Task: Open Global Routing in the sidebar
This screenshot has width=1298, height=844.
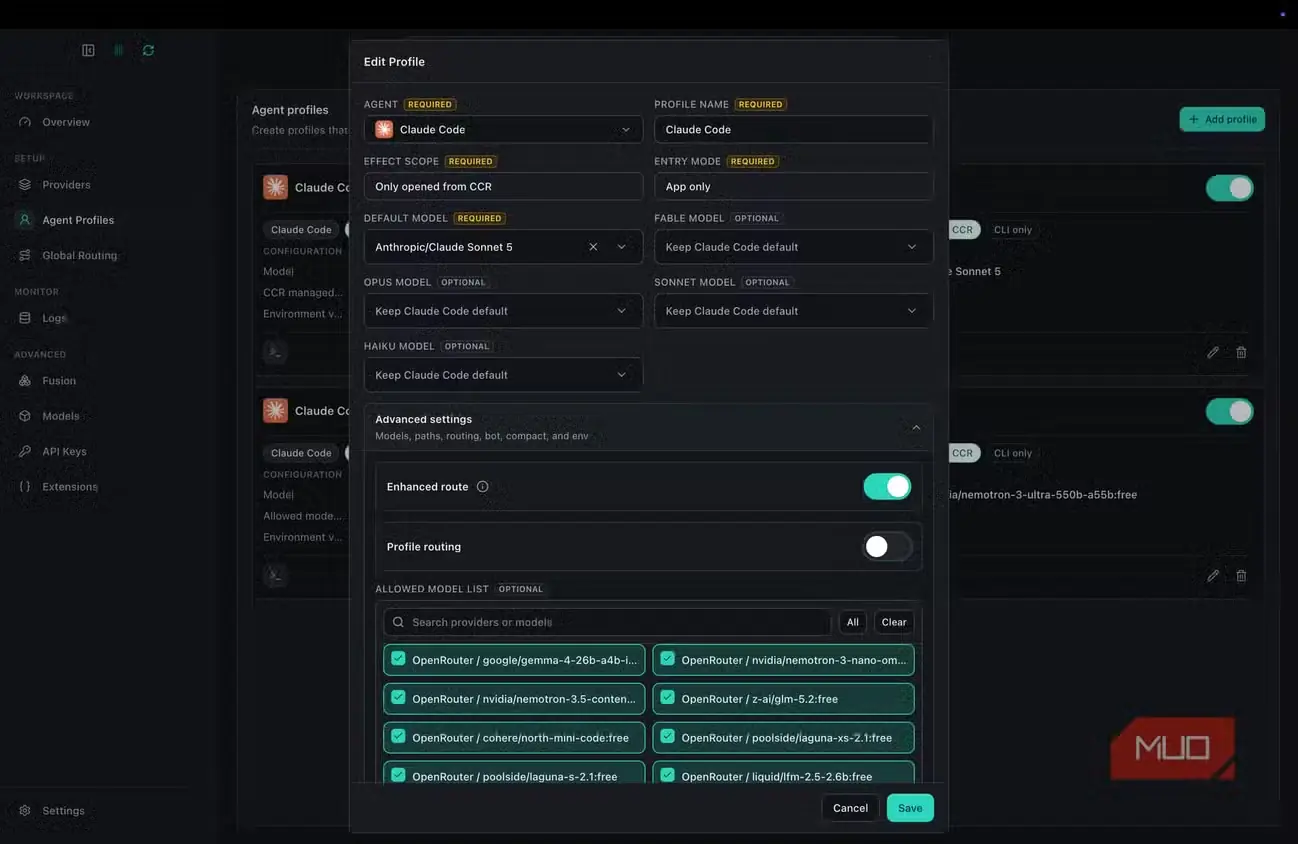Action: pos(79,255)
